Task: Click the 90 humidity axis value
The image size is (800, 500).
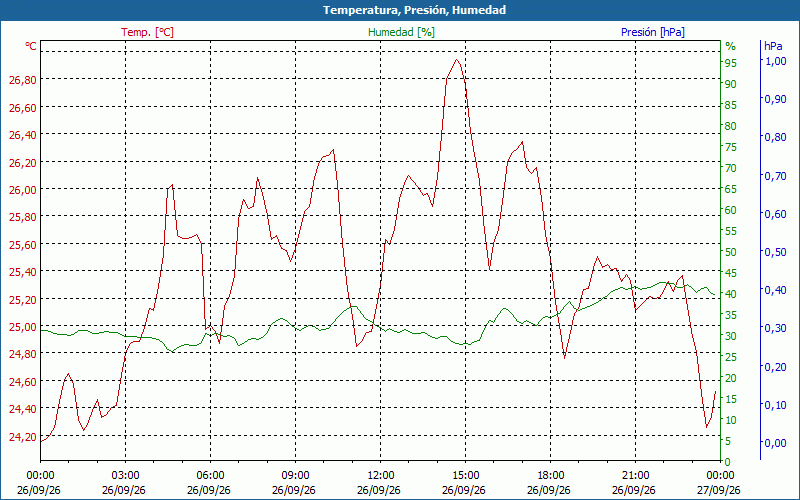Action: tap(731, 84)
